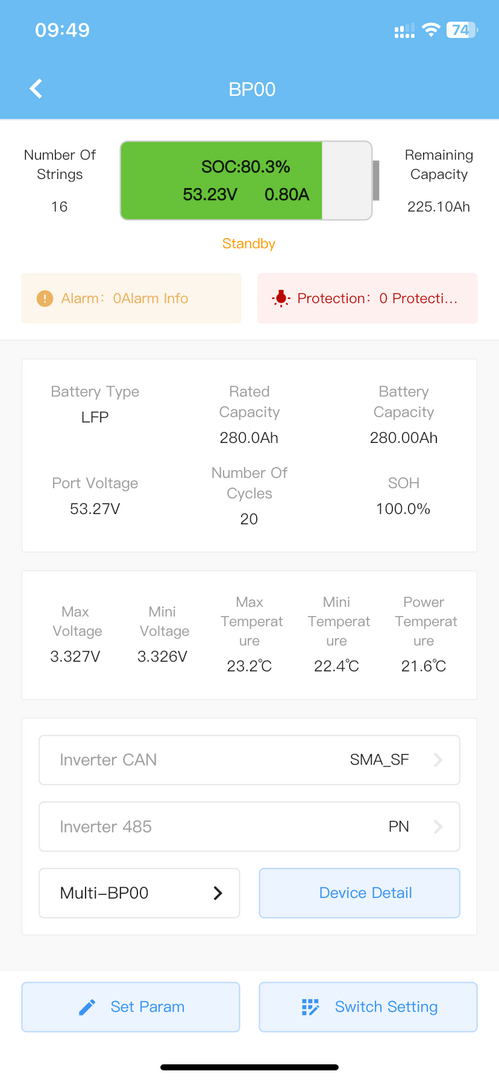Open the Alarm Info panel

(x=132, y=298)
